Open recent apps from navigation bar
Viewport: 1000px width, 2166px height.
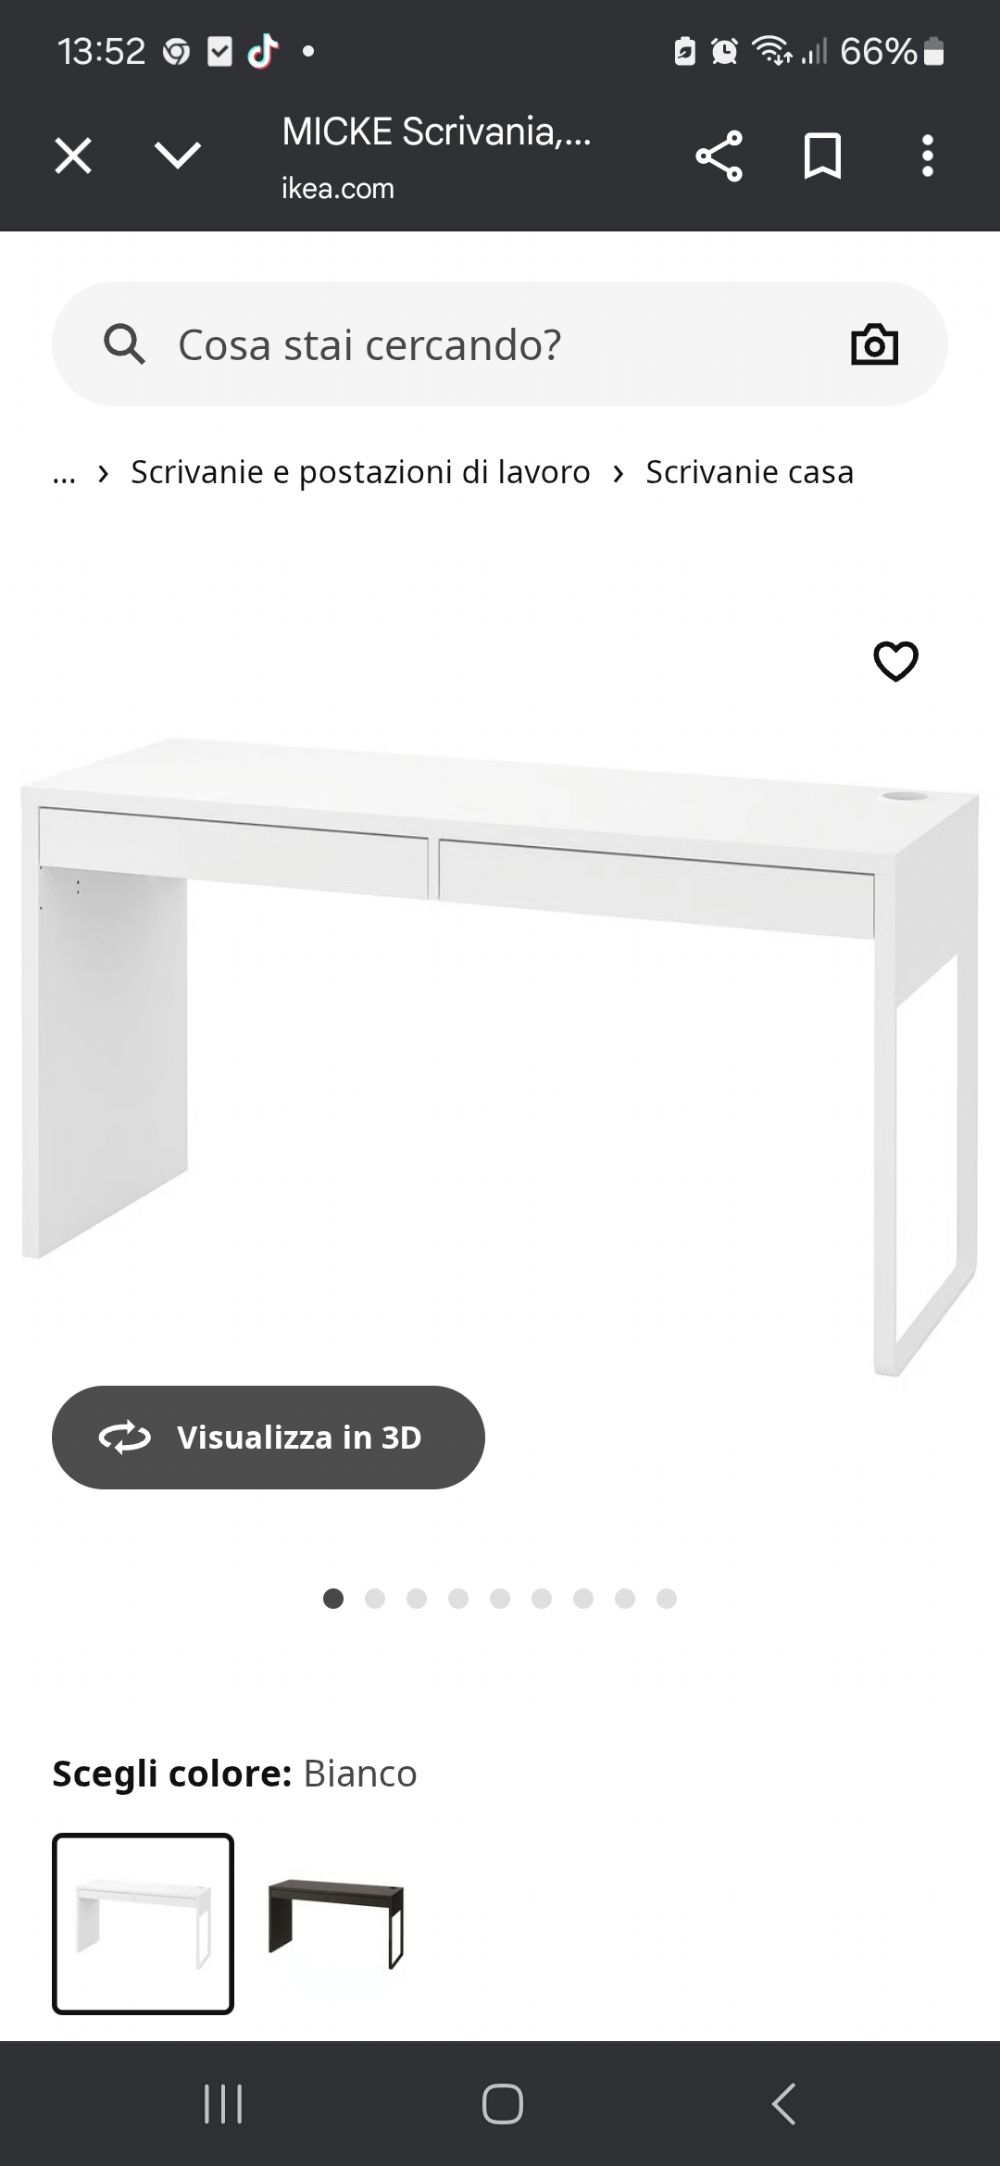(223, 2104)
